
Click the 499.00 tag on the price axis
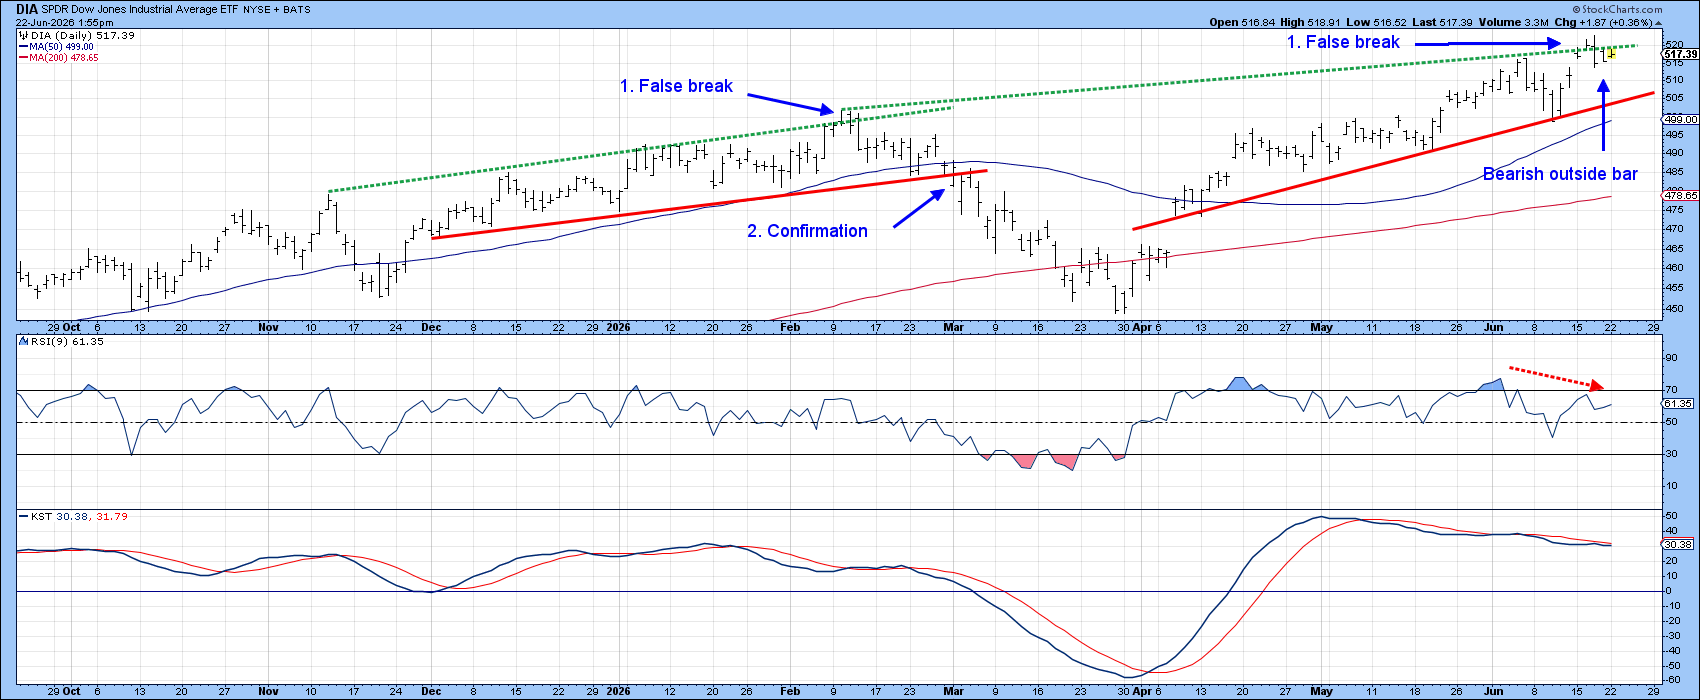(1678, 119)
